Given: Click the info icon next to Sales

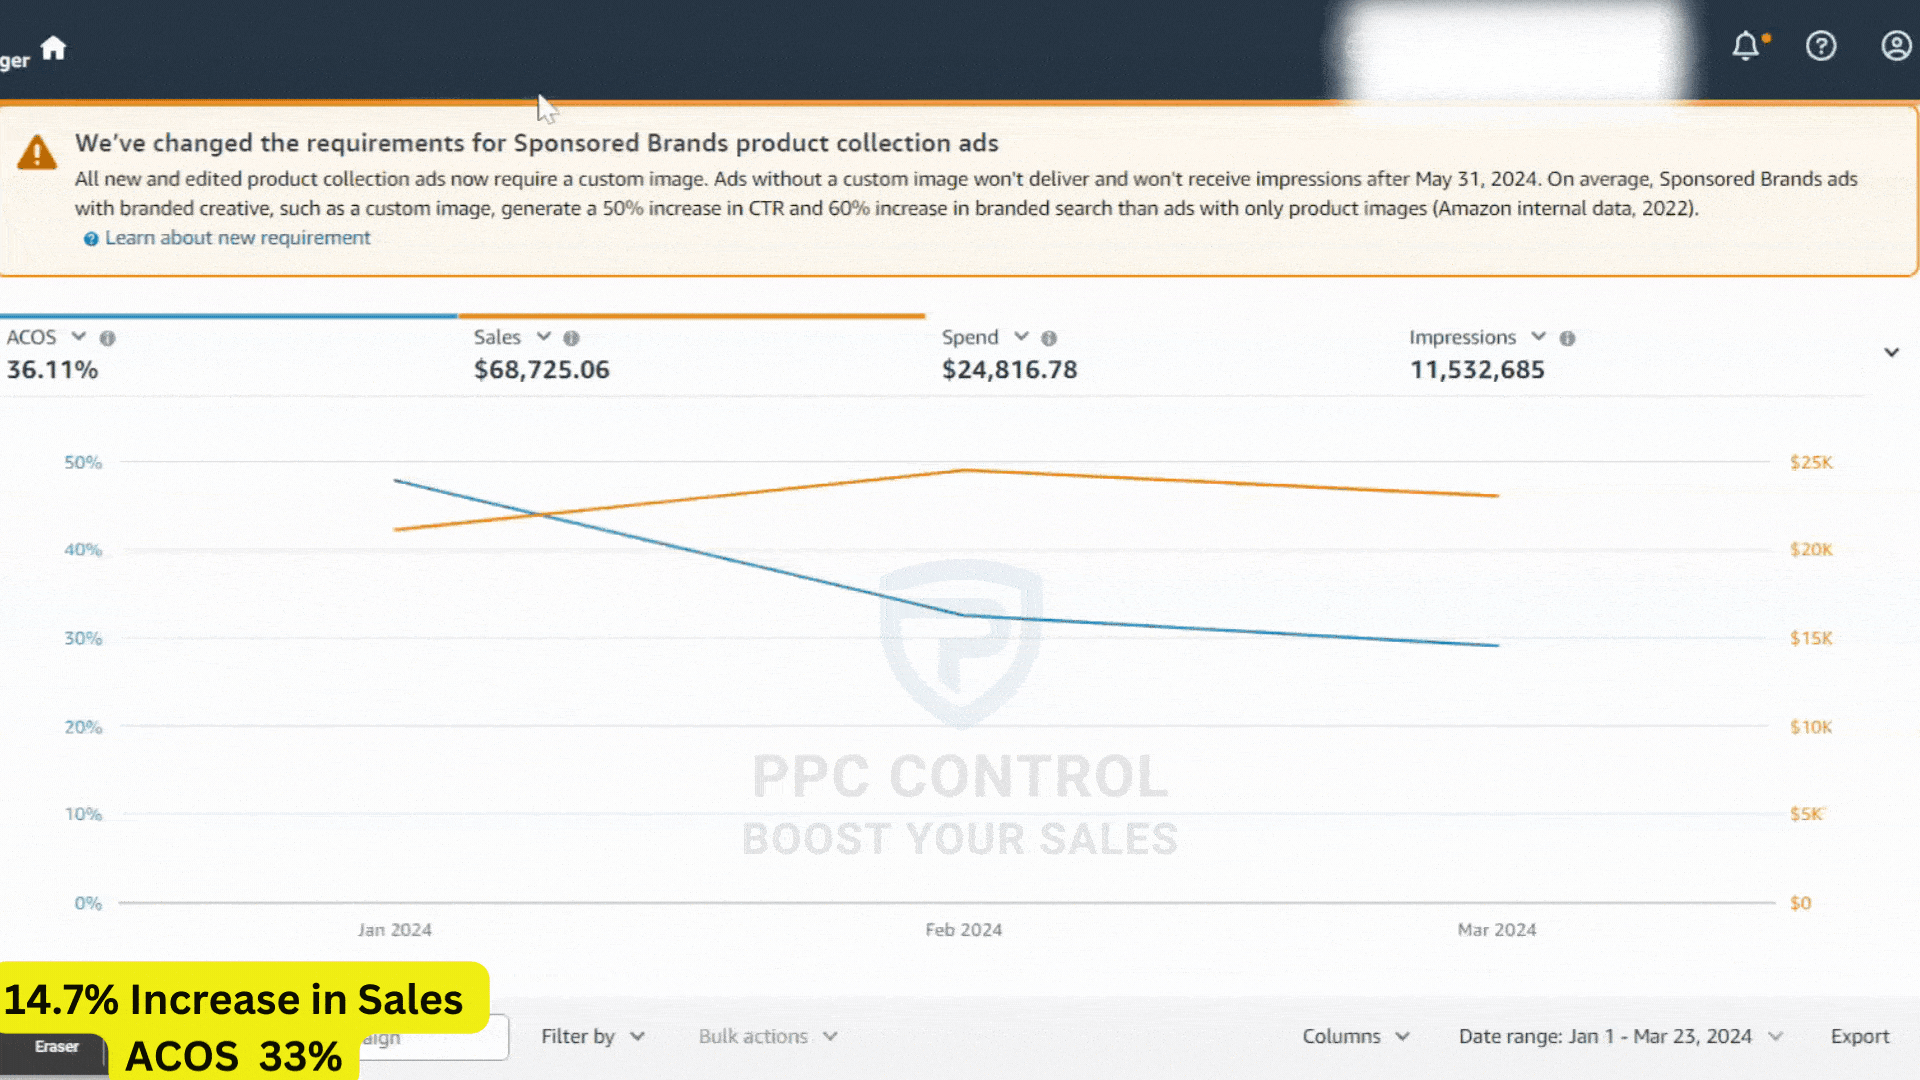Looking at the screenshot, I should (x=571, y=338).
